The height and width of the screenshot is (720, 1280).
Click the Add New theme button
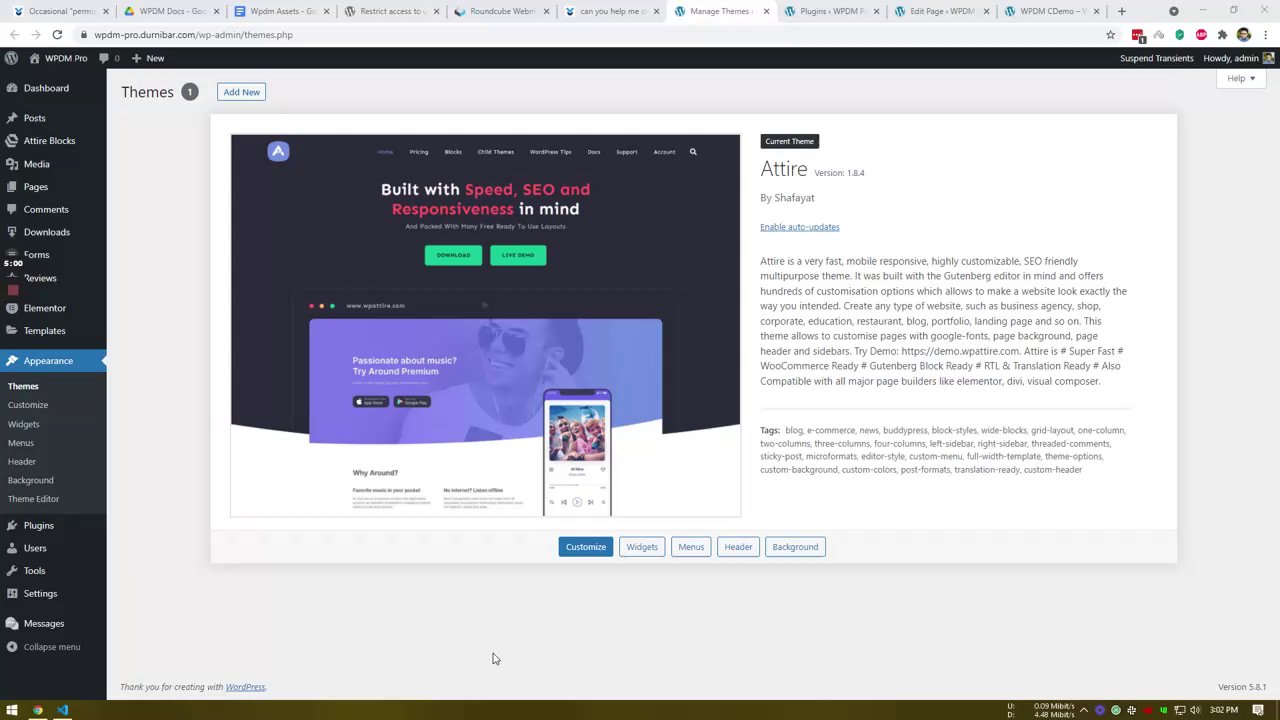tap(241, 92)
